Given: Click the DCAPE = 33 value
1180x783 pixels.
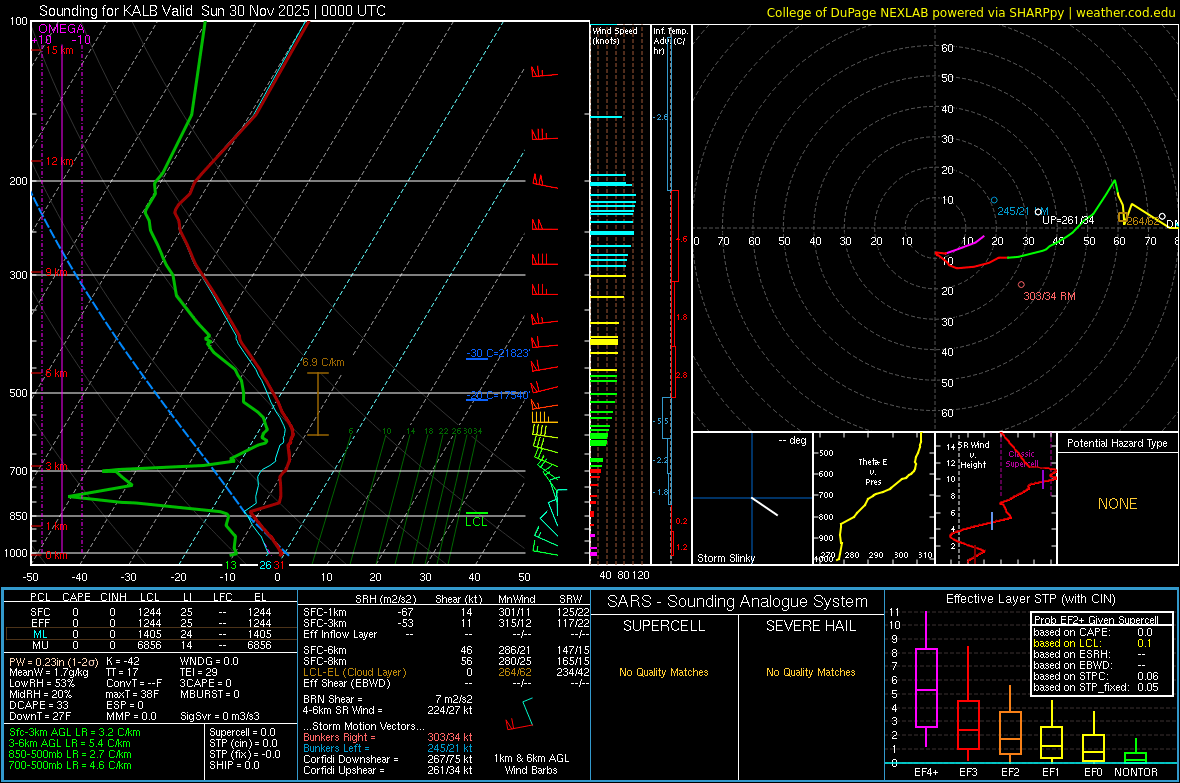Looking at the screenshot, I should point(39,705).
